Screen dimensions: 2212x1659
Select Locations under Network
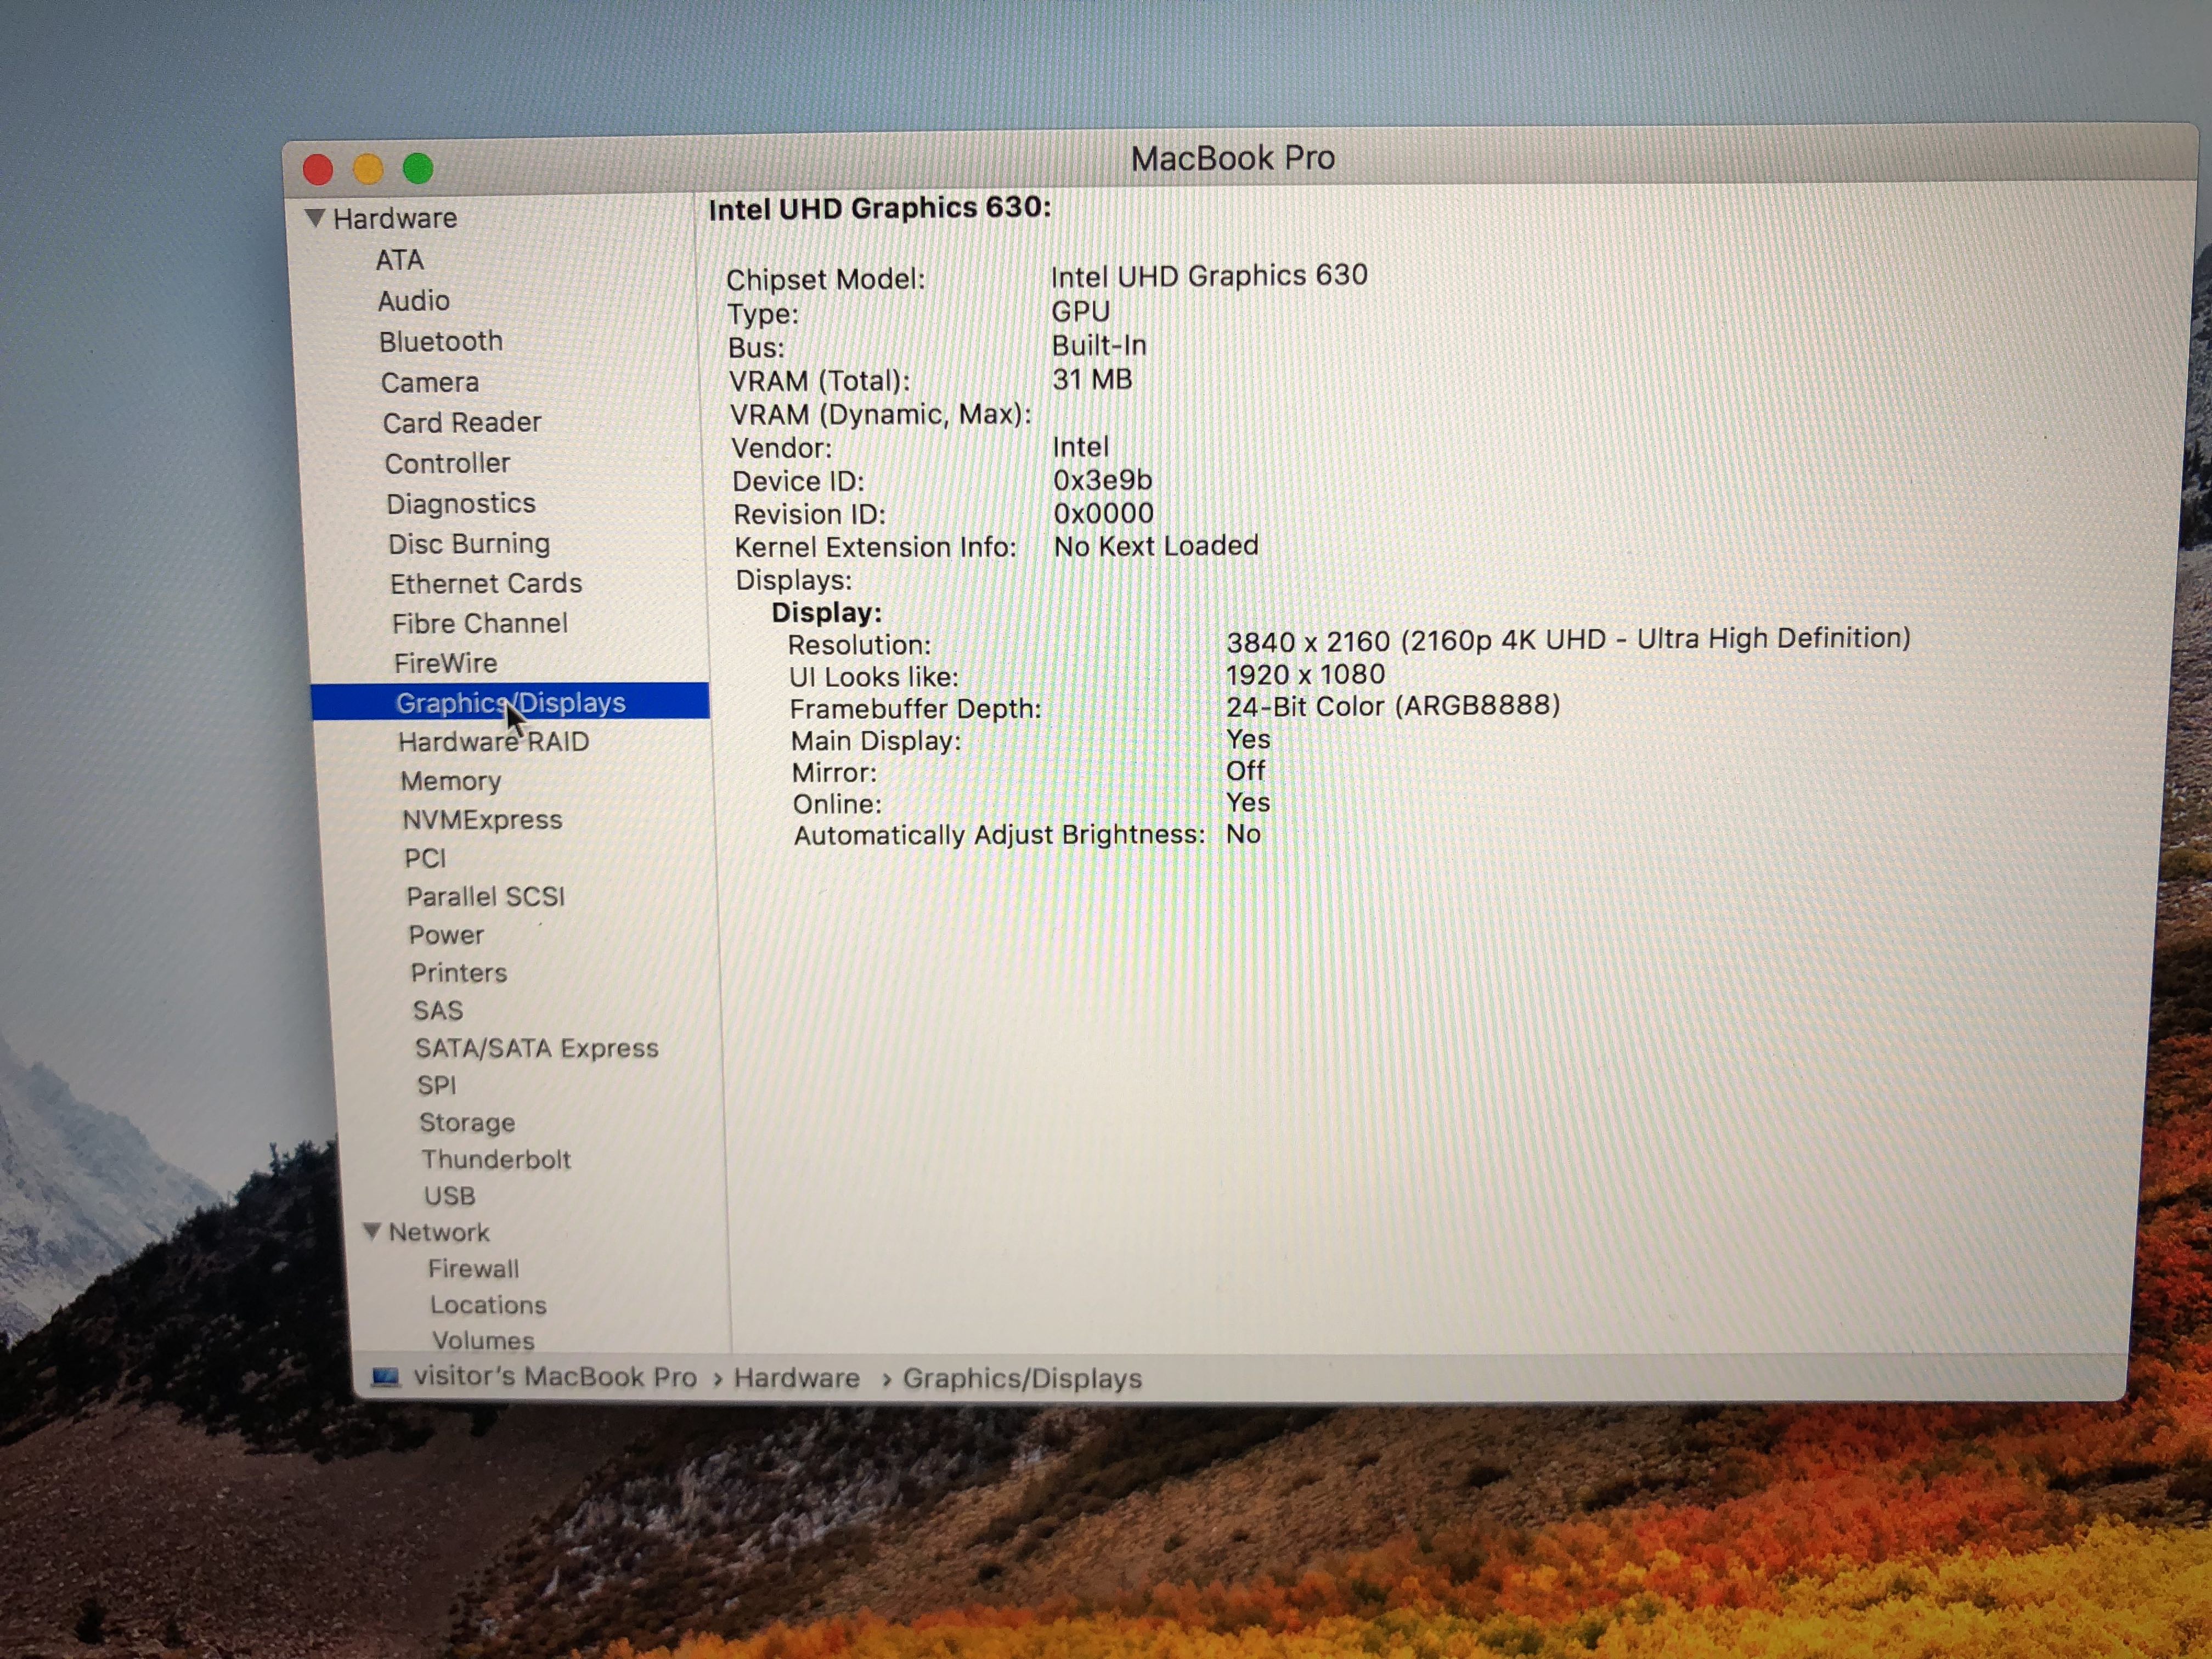click(x=488, y=1305)
